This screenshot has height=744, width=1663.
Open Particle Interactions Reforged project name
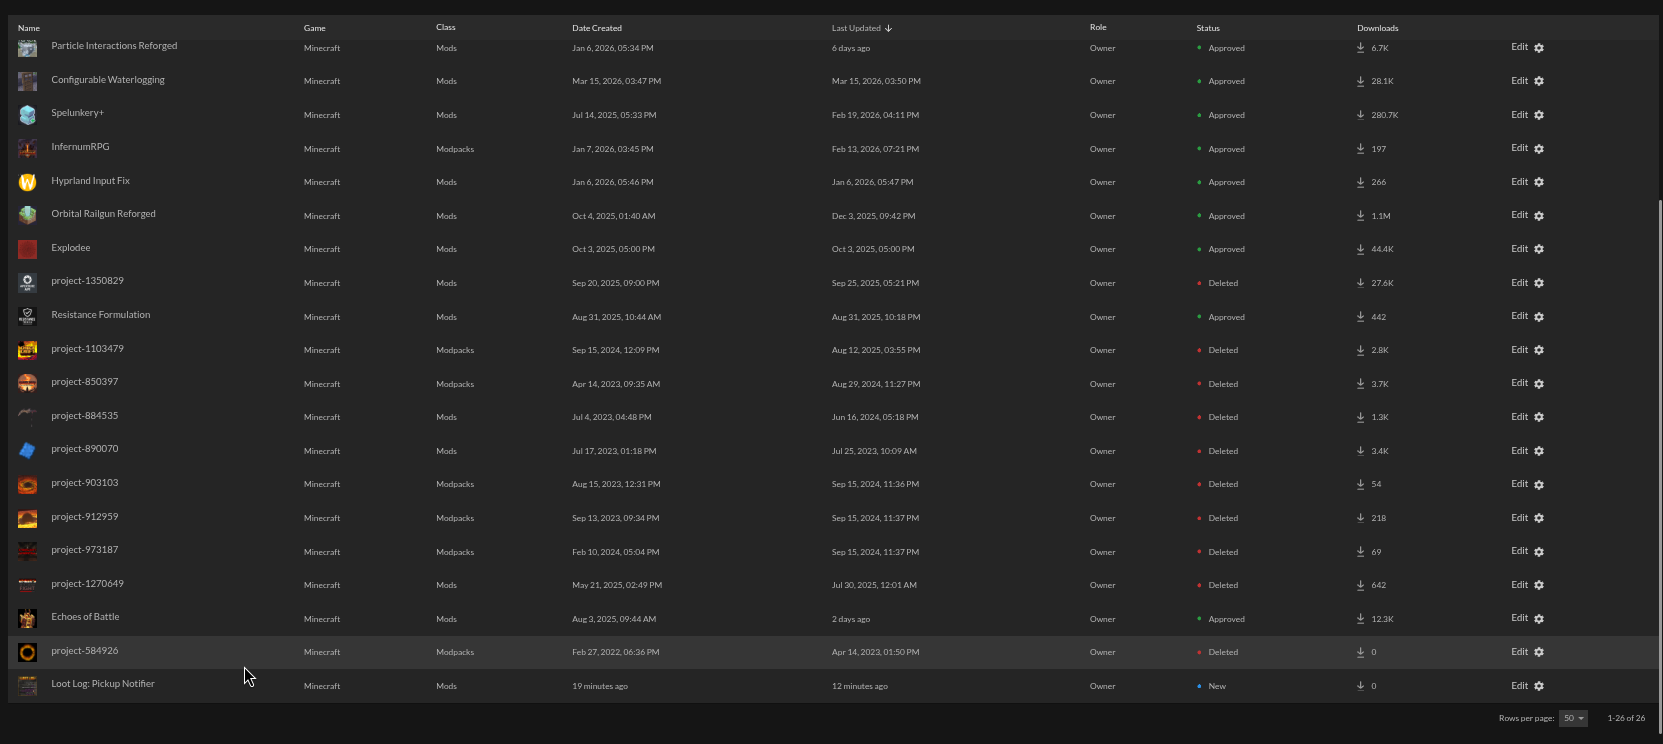tap(114, 46)
